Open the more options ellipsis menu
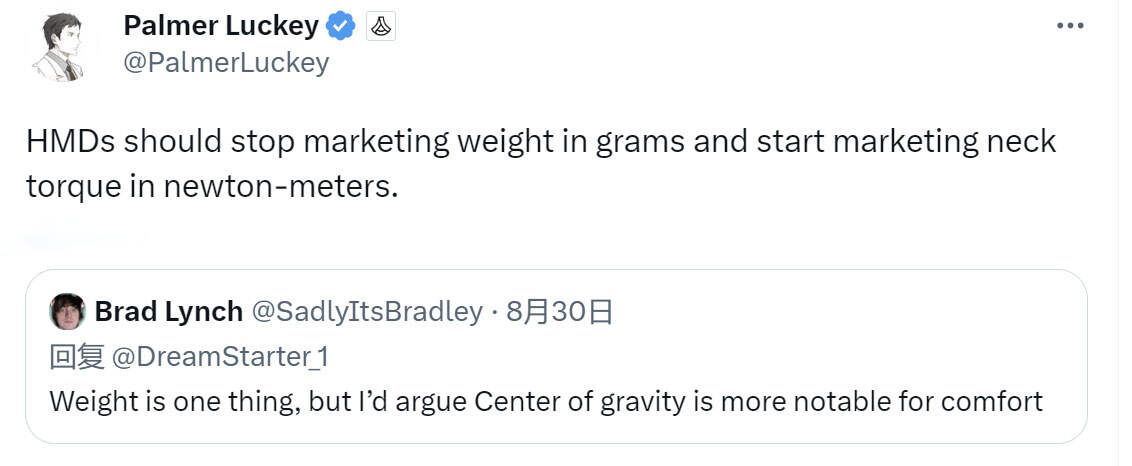Viewport: 1132px width, 466px height. (x=1070, y=26)
